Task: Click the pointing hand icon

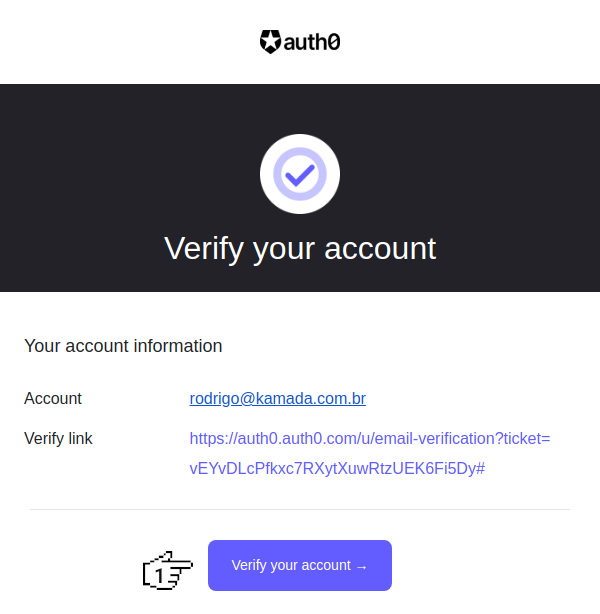Action: coord(168,569)
